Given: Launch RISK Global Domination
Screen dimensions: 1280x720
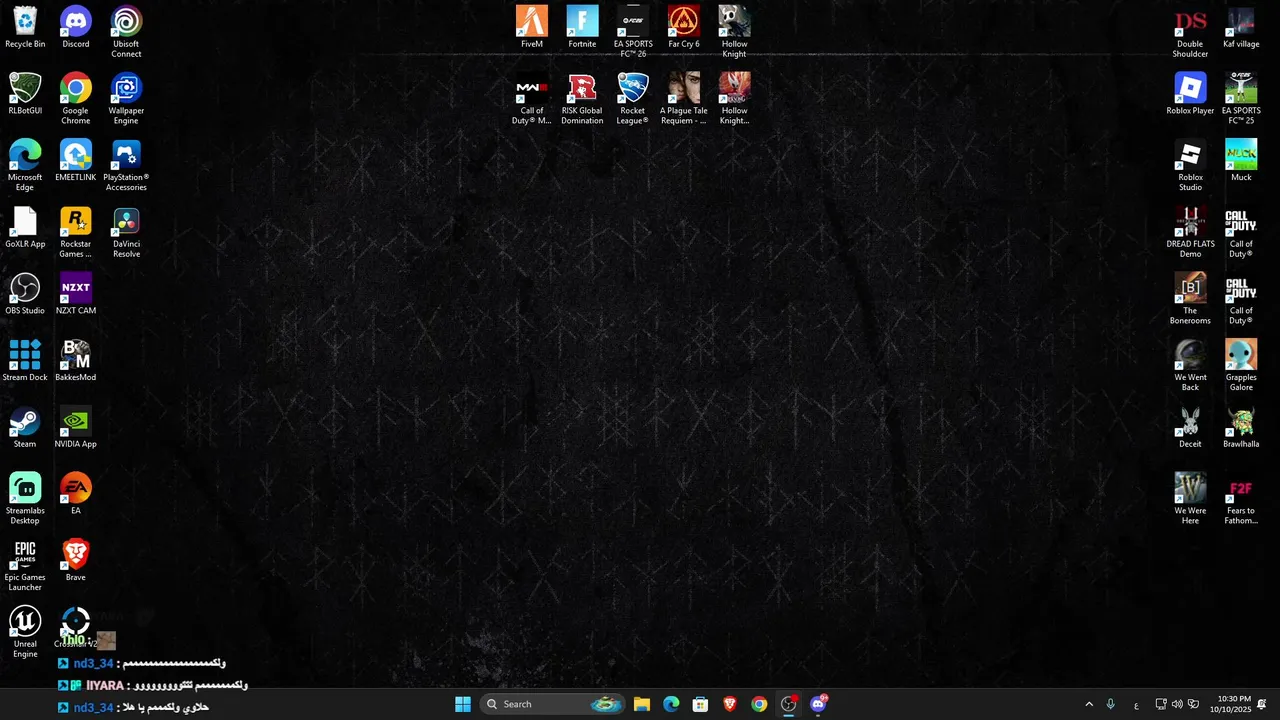Looking at the screenshot, I should point(582,99).
